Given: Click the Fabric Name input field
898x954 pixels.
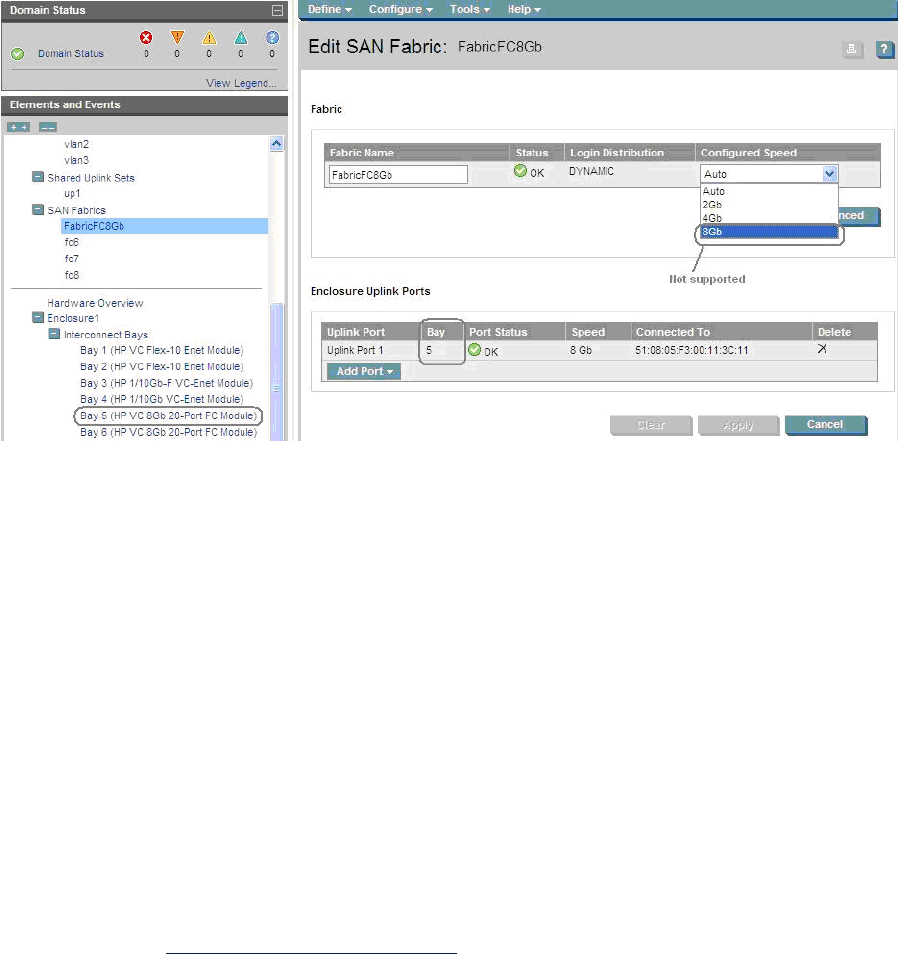Looking at the screenshot, I should [398, 174].
